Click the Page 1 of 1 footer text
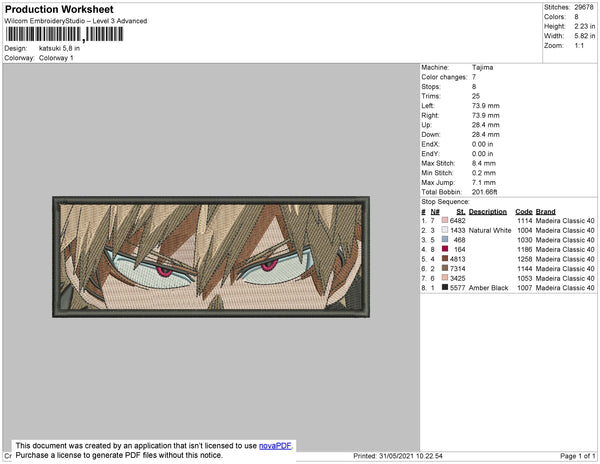 point(577,456)
